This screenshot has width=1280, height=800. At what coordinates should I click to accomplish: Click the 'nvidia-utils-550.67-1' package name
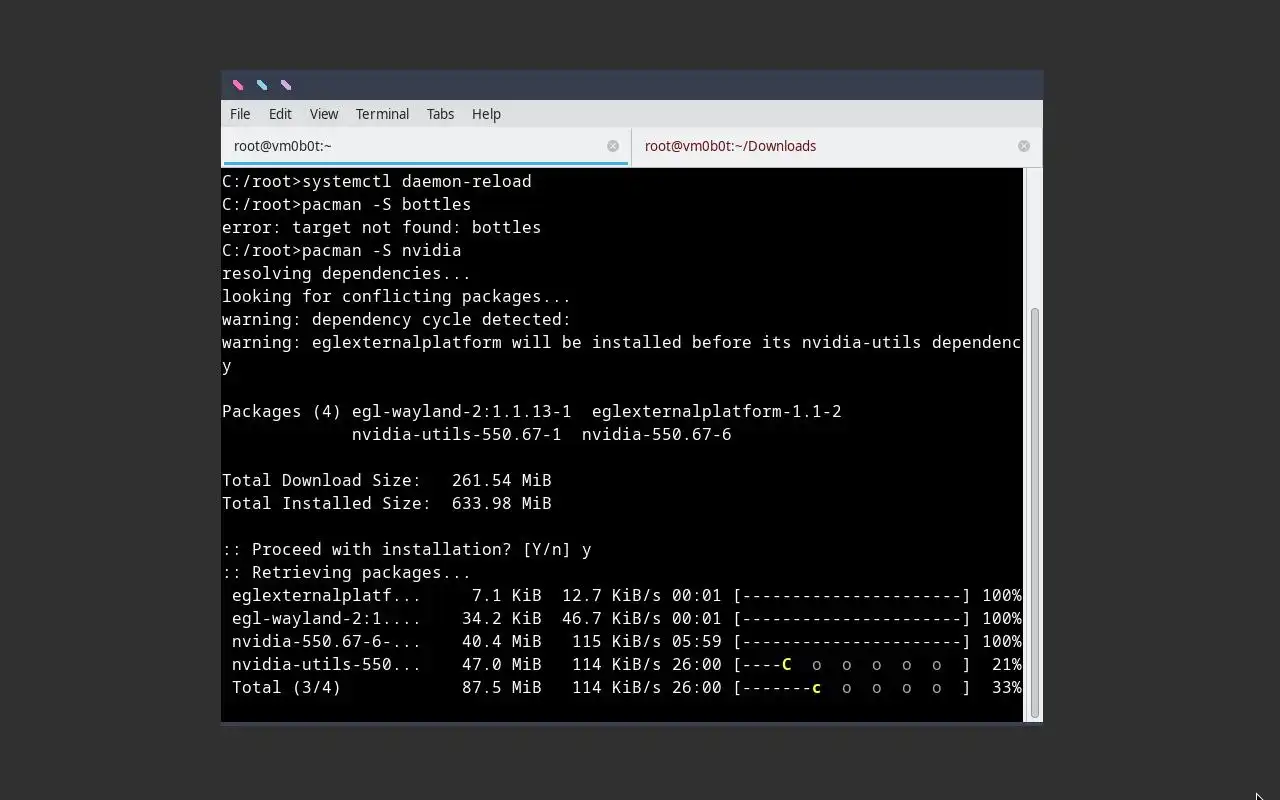[457, 435]
